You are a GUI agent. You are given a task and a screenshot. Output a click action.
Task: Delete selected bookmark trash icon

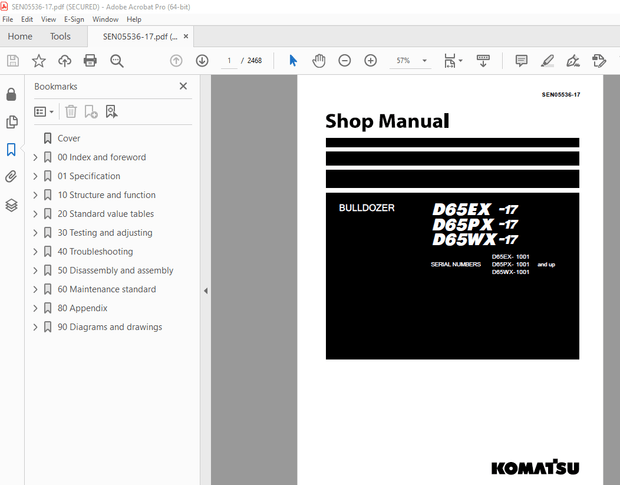coord(71,111)
